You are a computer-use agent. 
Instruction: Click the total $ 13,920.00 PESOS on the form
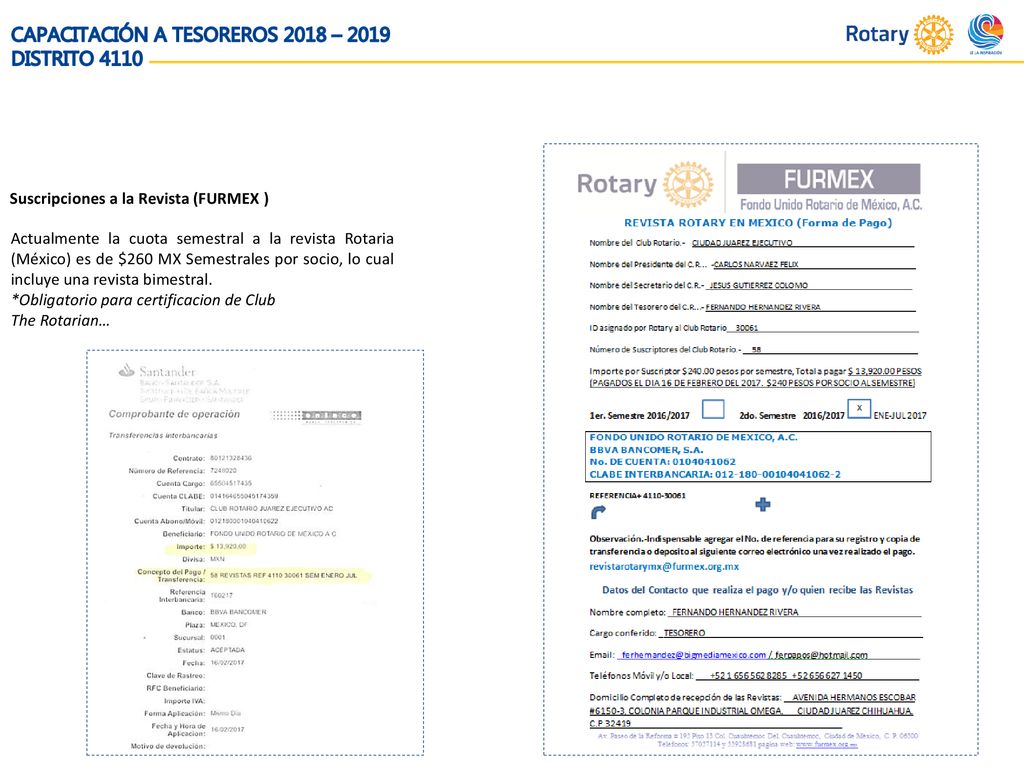(x=885, y=371)
